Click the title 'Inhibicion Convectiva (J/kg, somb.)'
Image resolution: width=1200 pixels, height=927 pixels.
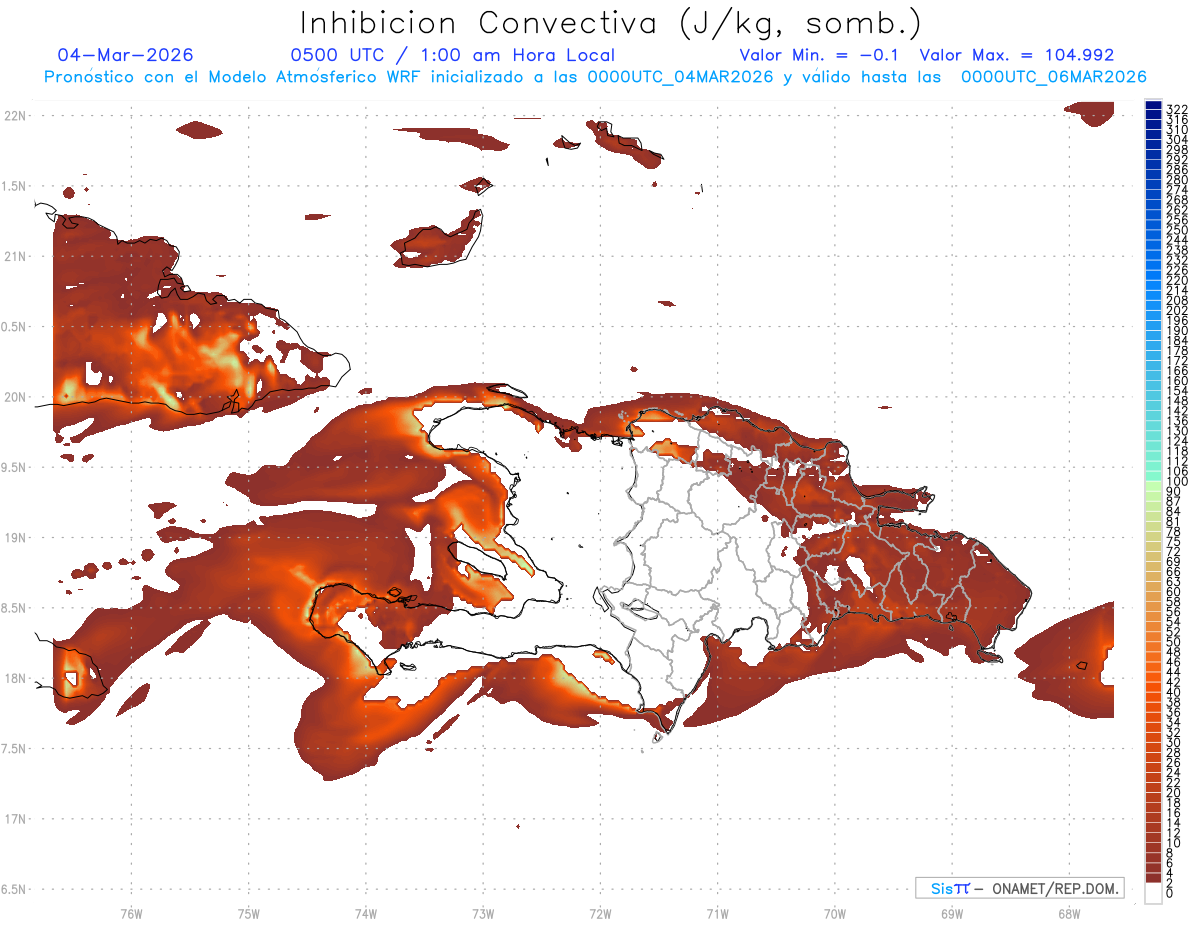click(611, 23)
